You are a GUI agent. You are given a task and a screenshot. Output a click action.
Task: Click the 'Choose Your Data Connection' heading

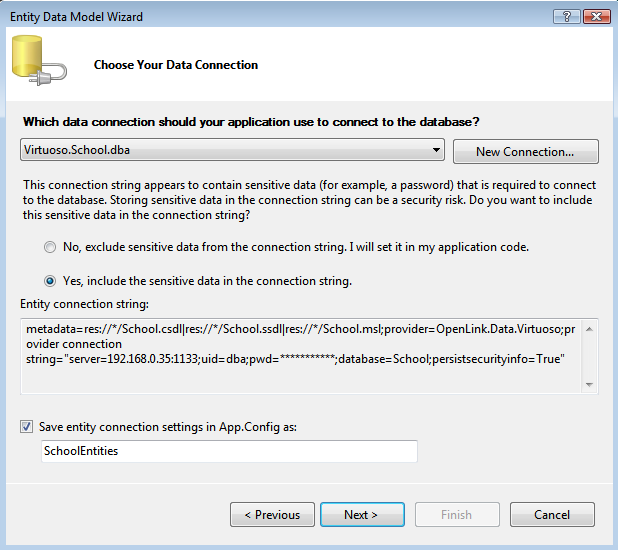[176, 65]
